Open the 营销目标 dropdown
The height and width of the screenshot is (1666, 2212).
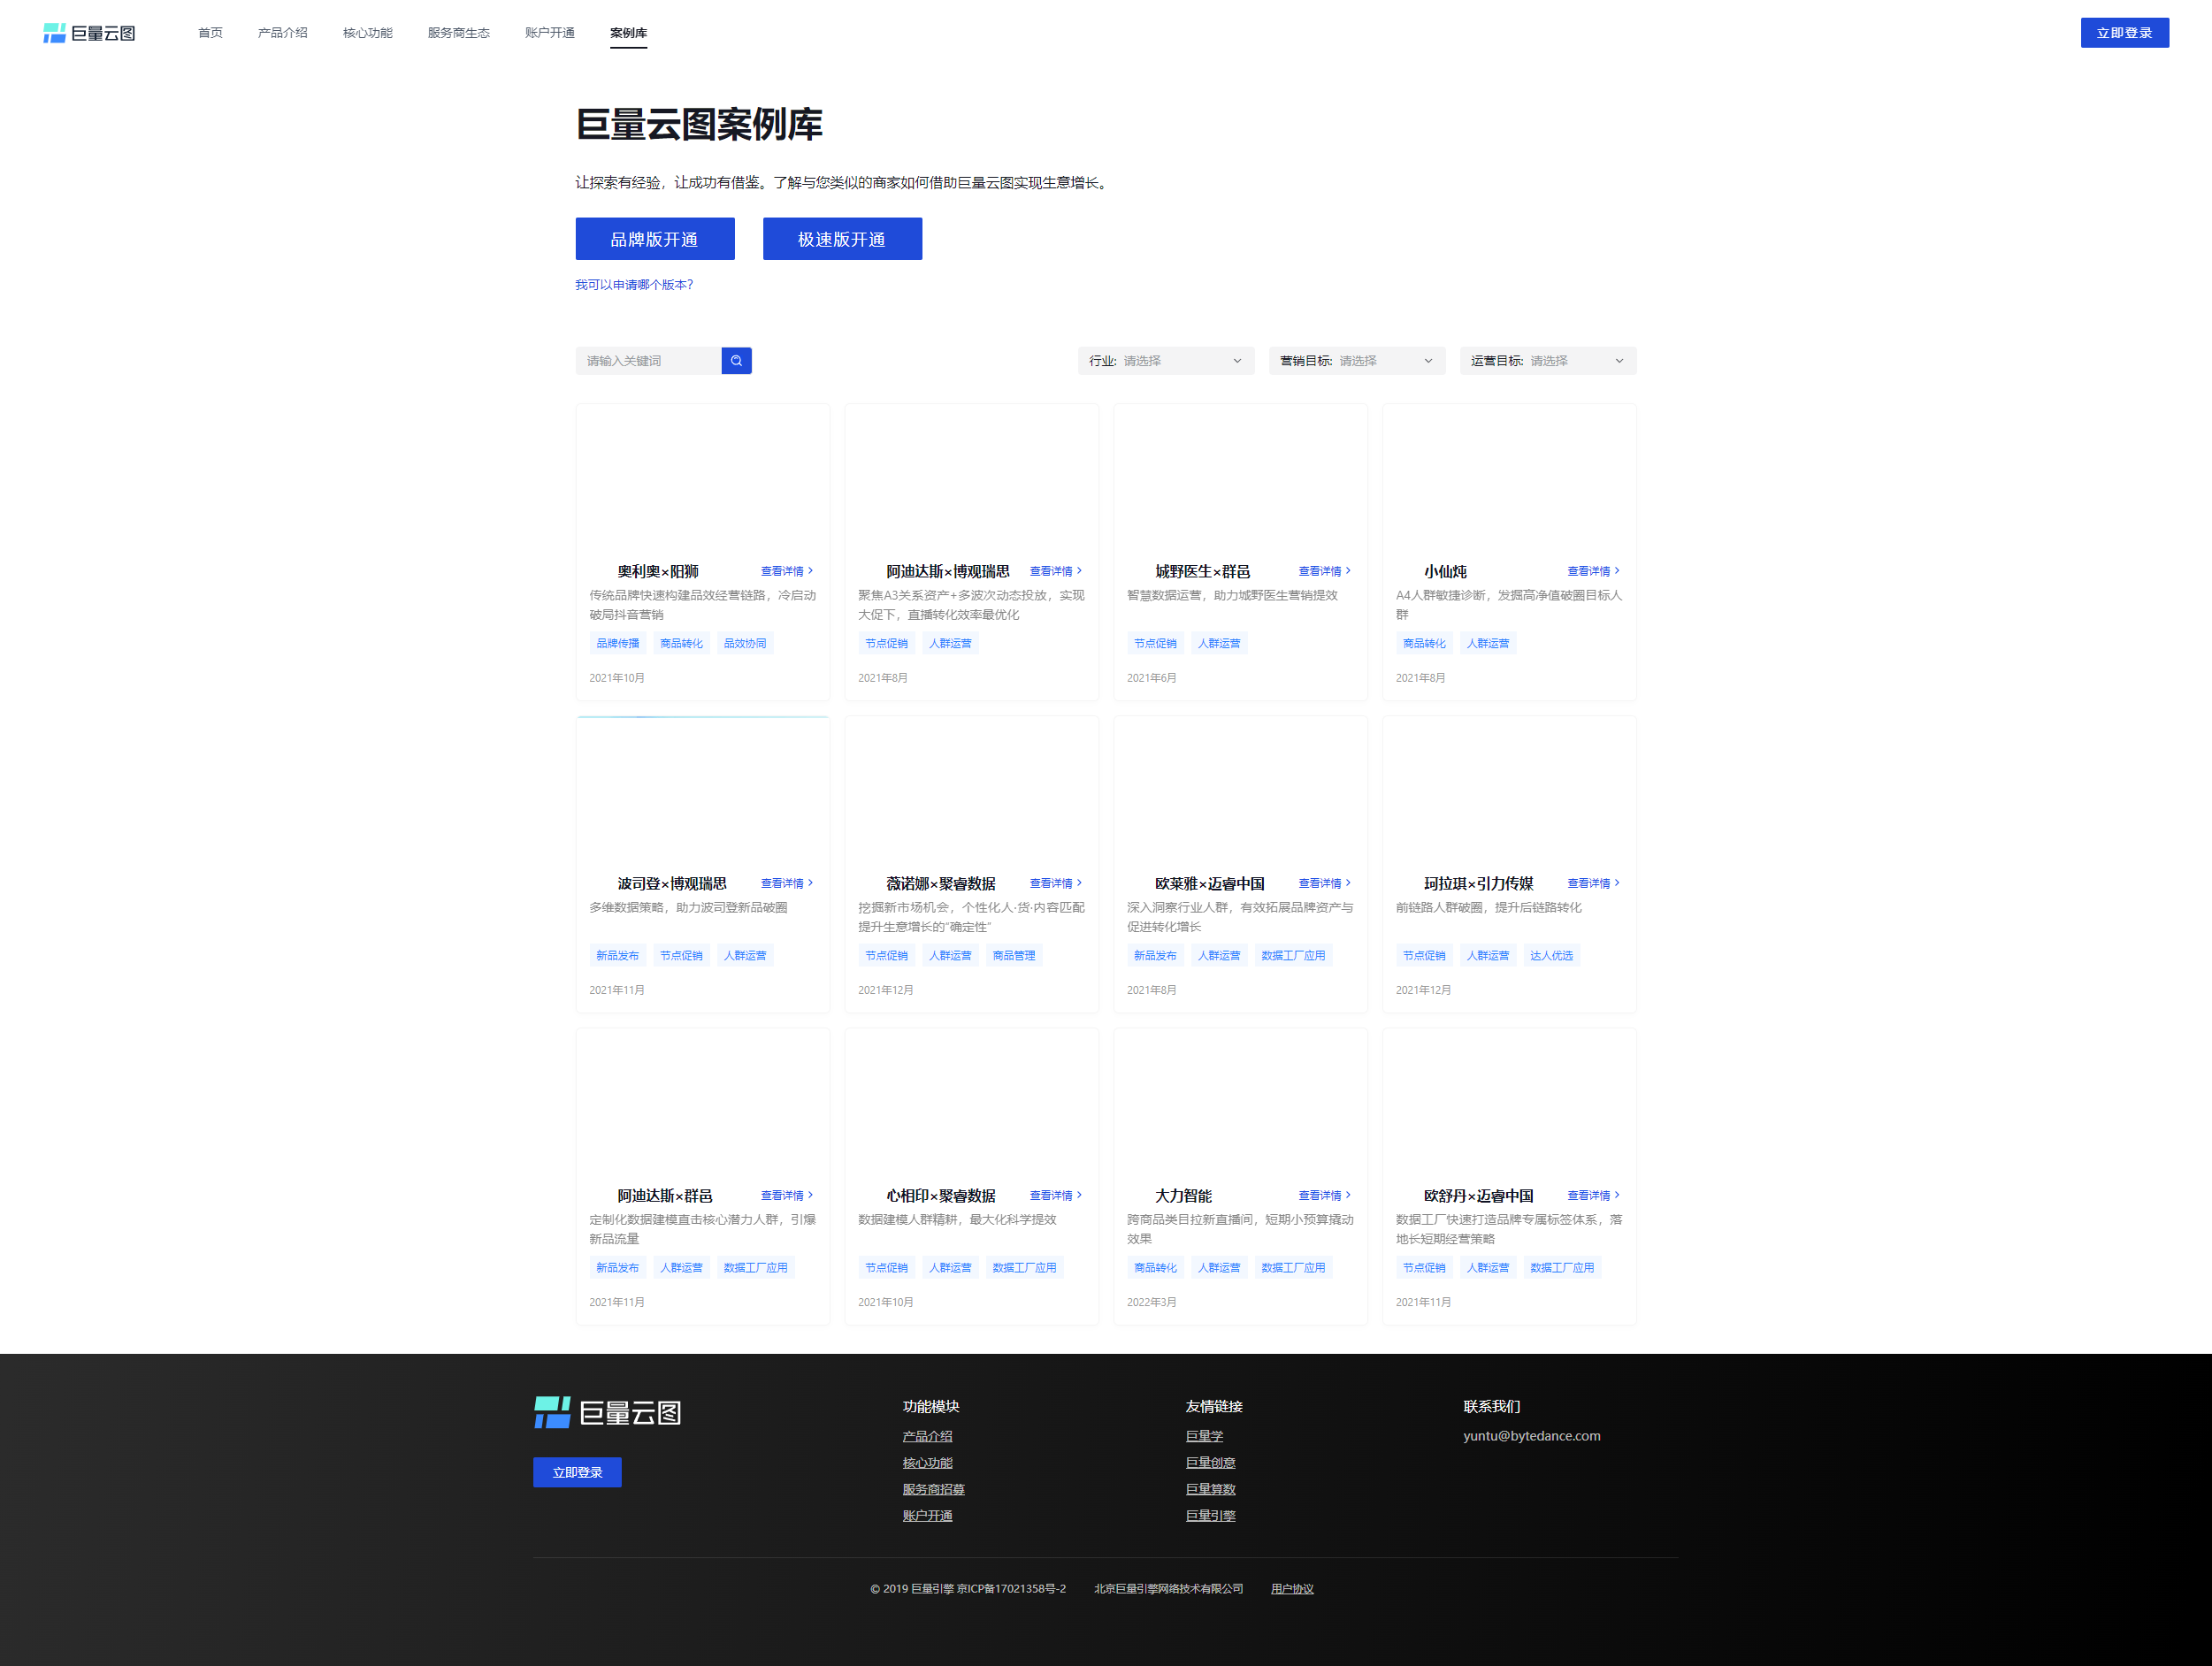click(x=1356, y=361)
